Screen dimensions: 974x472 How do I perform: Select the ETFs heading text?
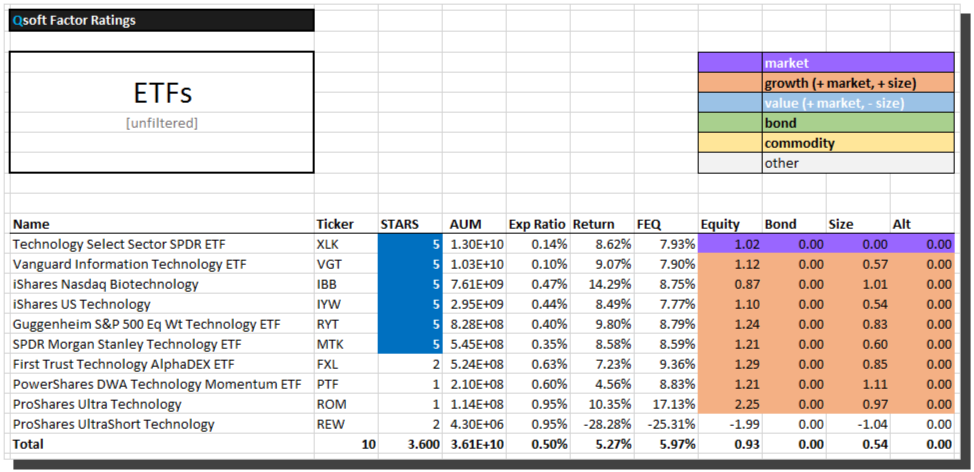pyautogui.click(x=163, y=93)
